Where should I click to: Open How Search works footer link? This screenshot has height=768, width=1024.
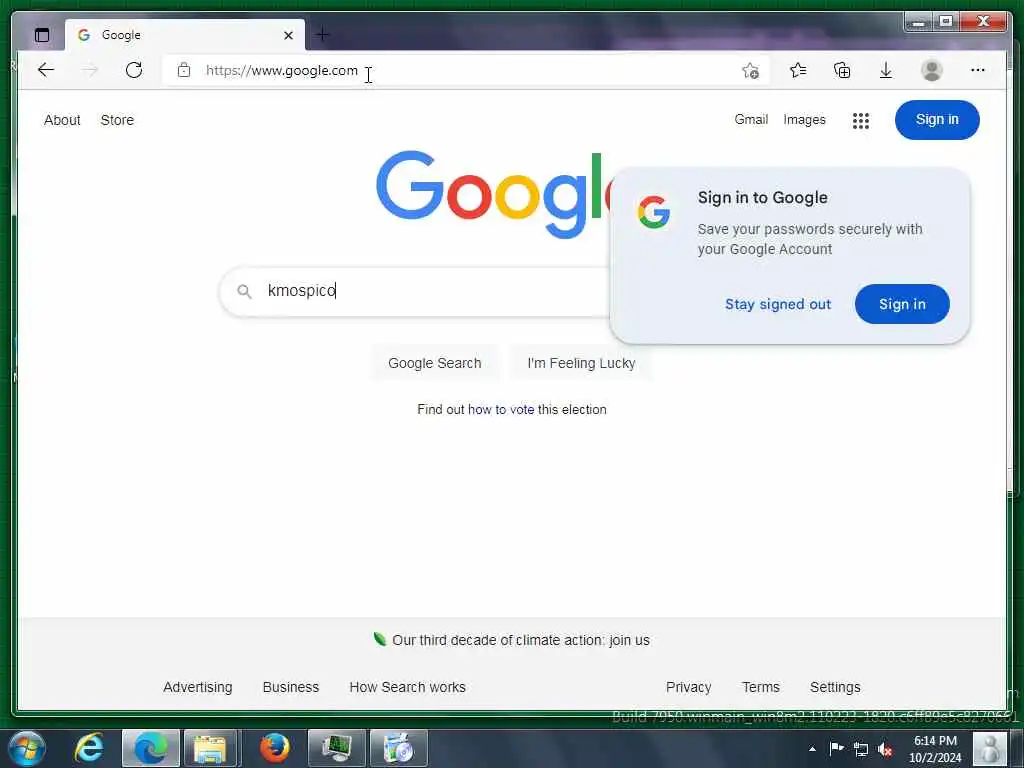coord(408,687)
